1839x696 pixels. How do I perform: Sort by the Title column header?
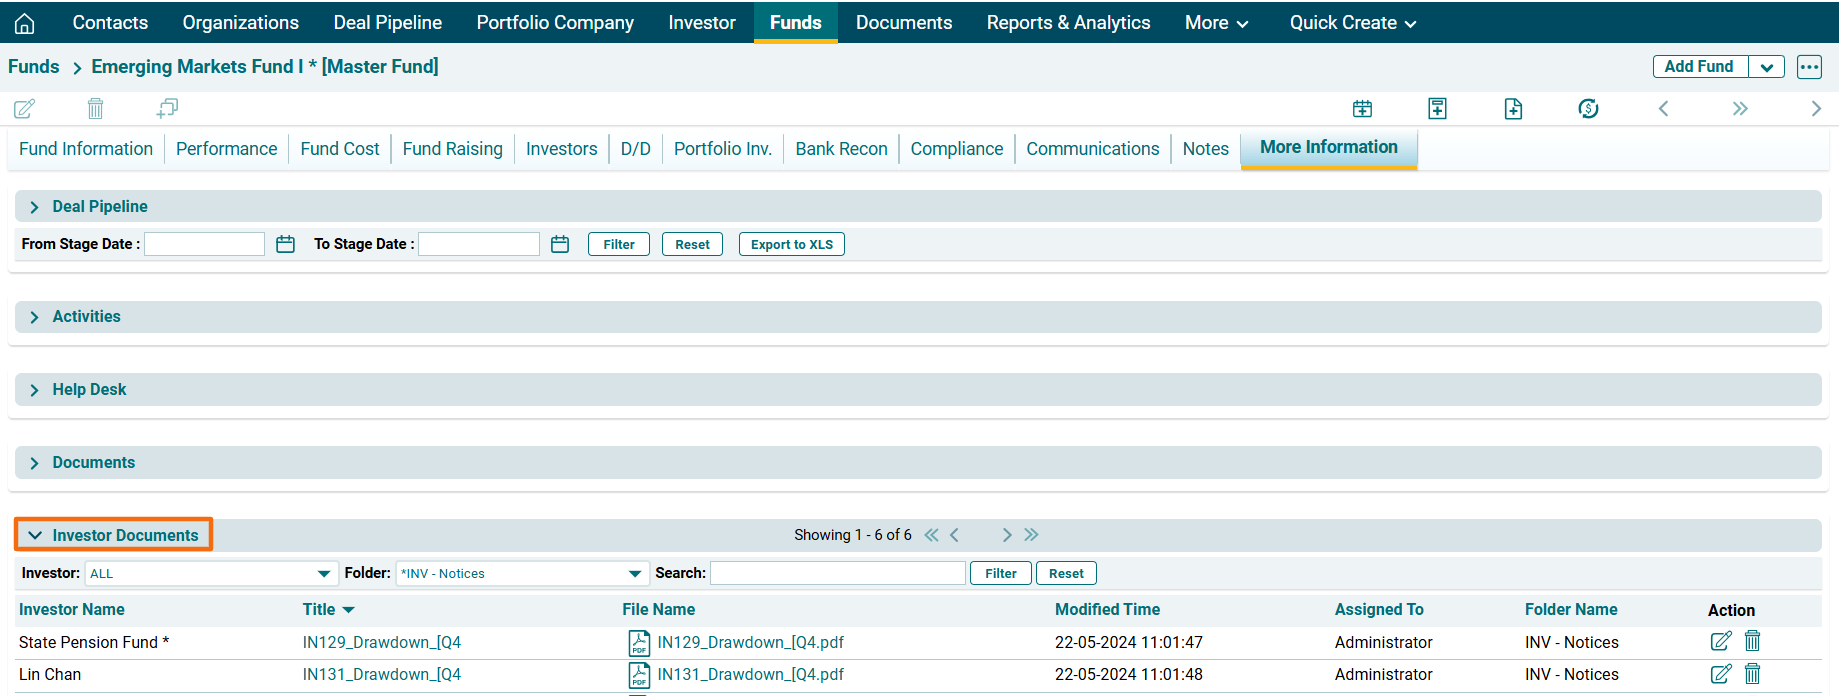click(x=320, y=609)
